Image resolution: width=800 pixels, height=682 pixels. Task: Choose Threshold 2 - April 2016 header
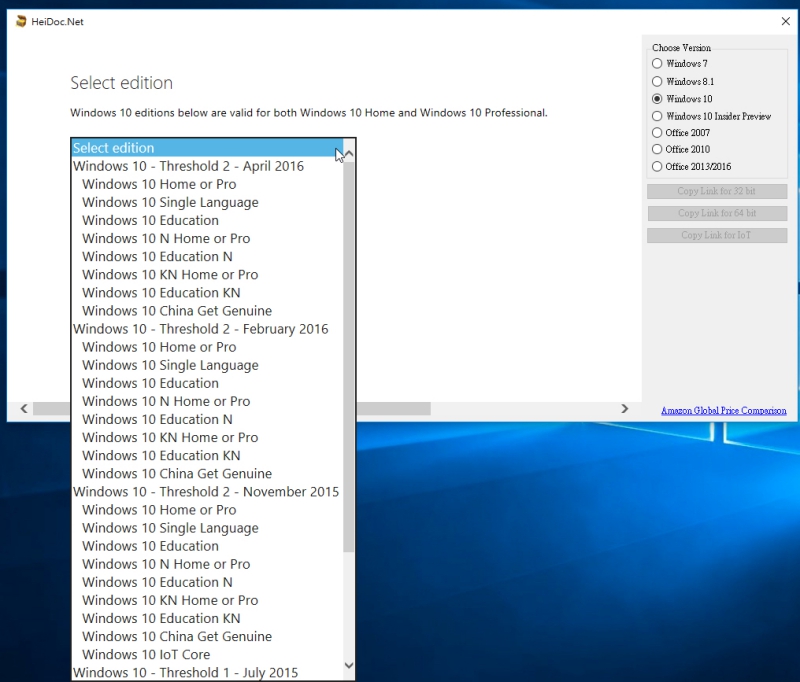[x=188, y=166]
